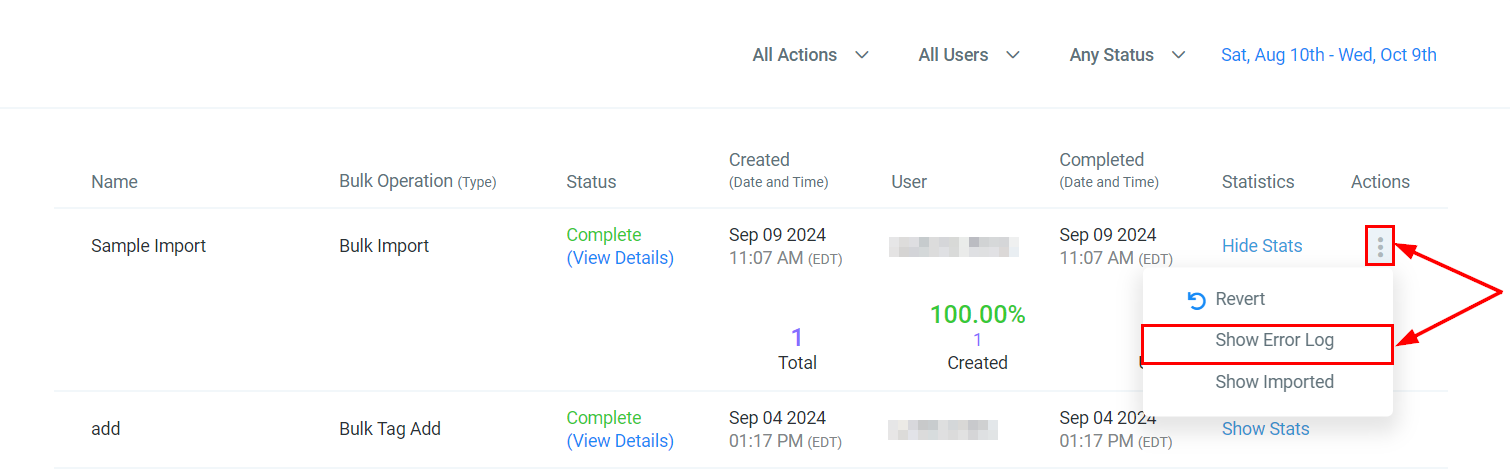This screenshot has height=470, width=1510.
Task: Click the Complete status of add row
Action: point(604,418)
